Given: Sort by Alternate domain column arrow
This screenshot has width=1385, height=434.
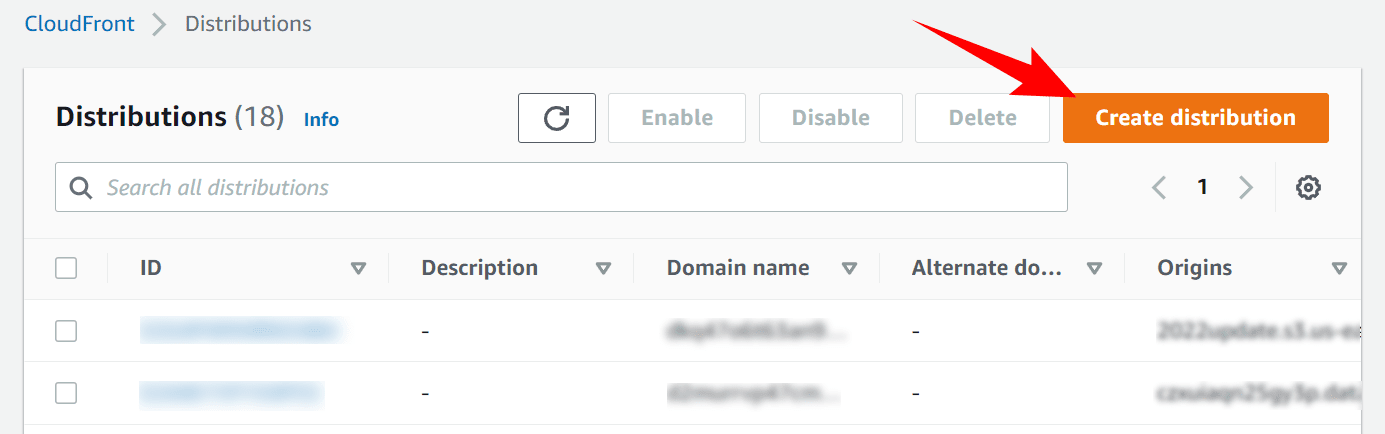Looking at the screenshot, I should point(1094,268).
